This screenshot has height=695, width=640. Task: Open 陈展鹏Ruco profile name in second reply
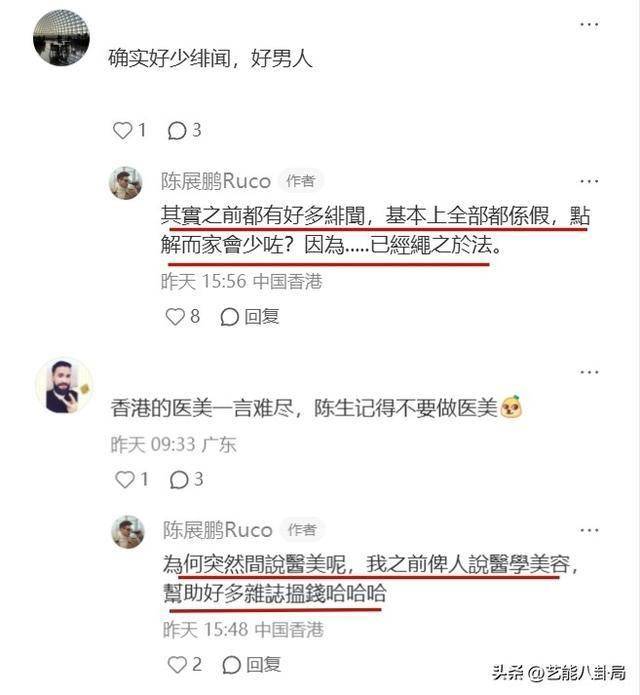(217, 530)
